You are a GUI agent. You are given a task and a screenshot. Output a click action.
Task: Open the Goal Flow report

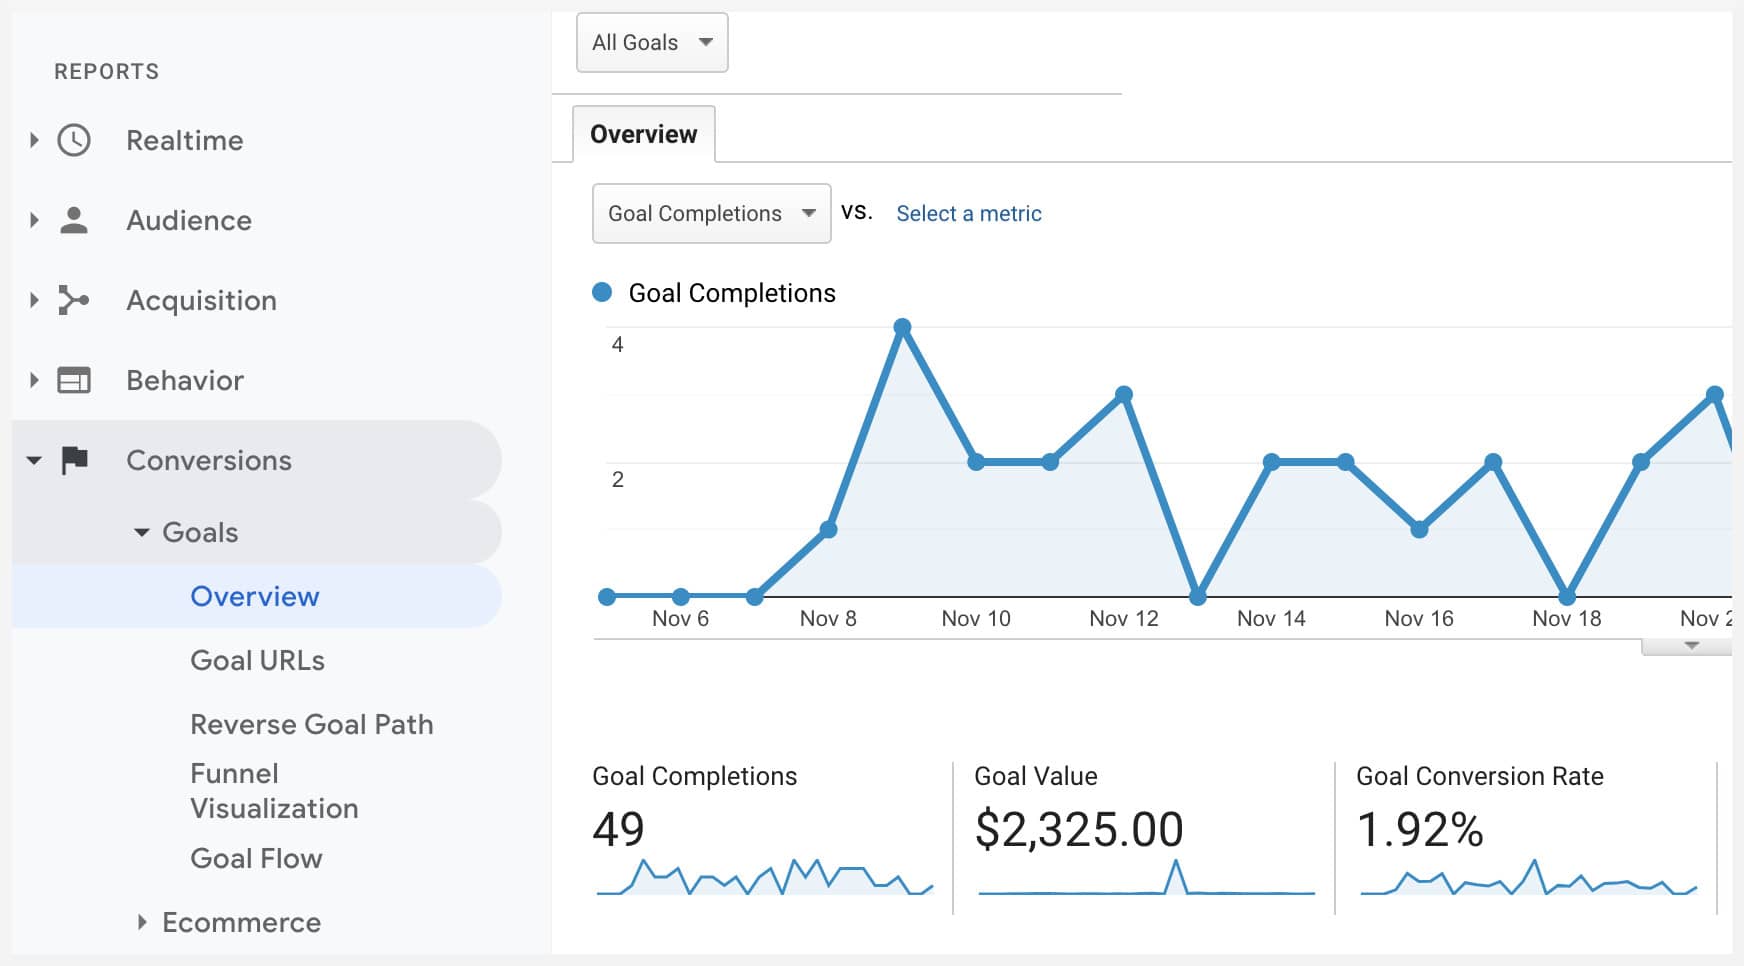(x=256, y=858)
